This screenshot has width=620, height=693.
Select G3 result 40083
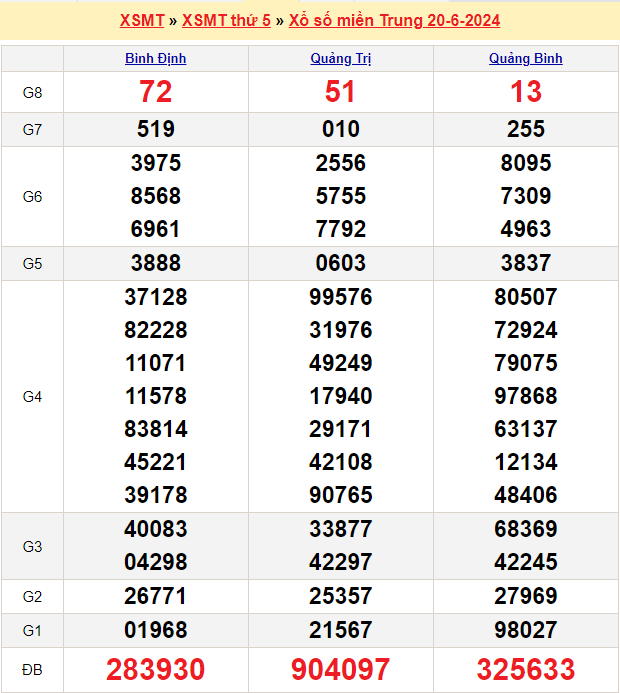tap(155, 529)
